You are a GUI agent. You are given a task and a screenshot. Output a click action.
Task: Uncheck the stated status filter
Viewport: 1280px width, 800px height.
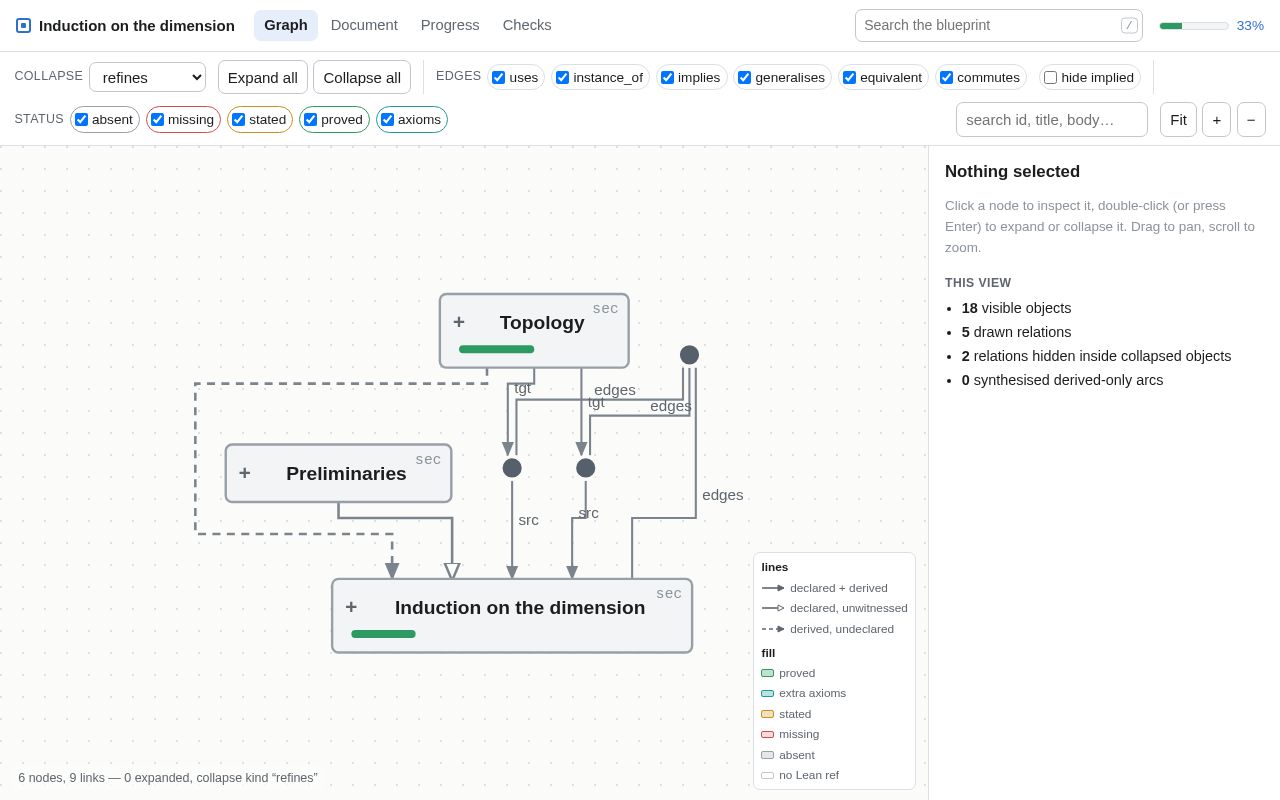click(x=238, y=120)
